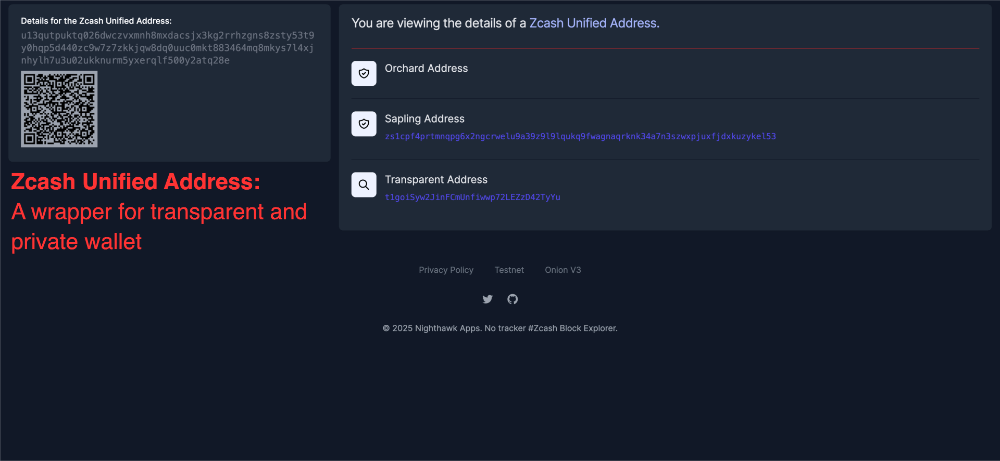Click the 'You are viewing the details' text
This screenshot has width=1000, height=461.
(x=438, y=22)
